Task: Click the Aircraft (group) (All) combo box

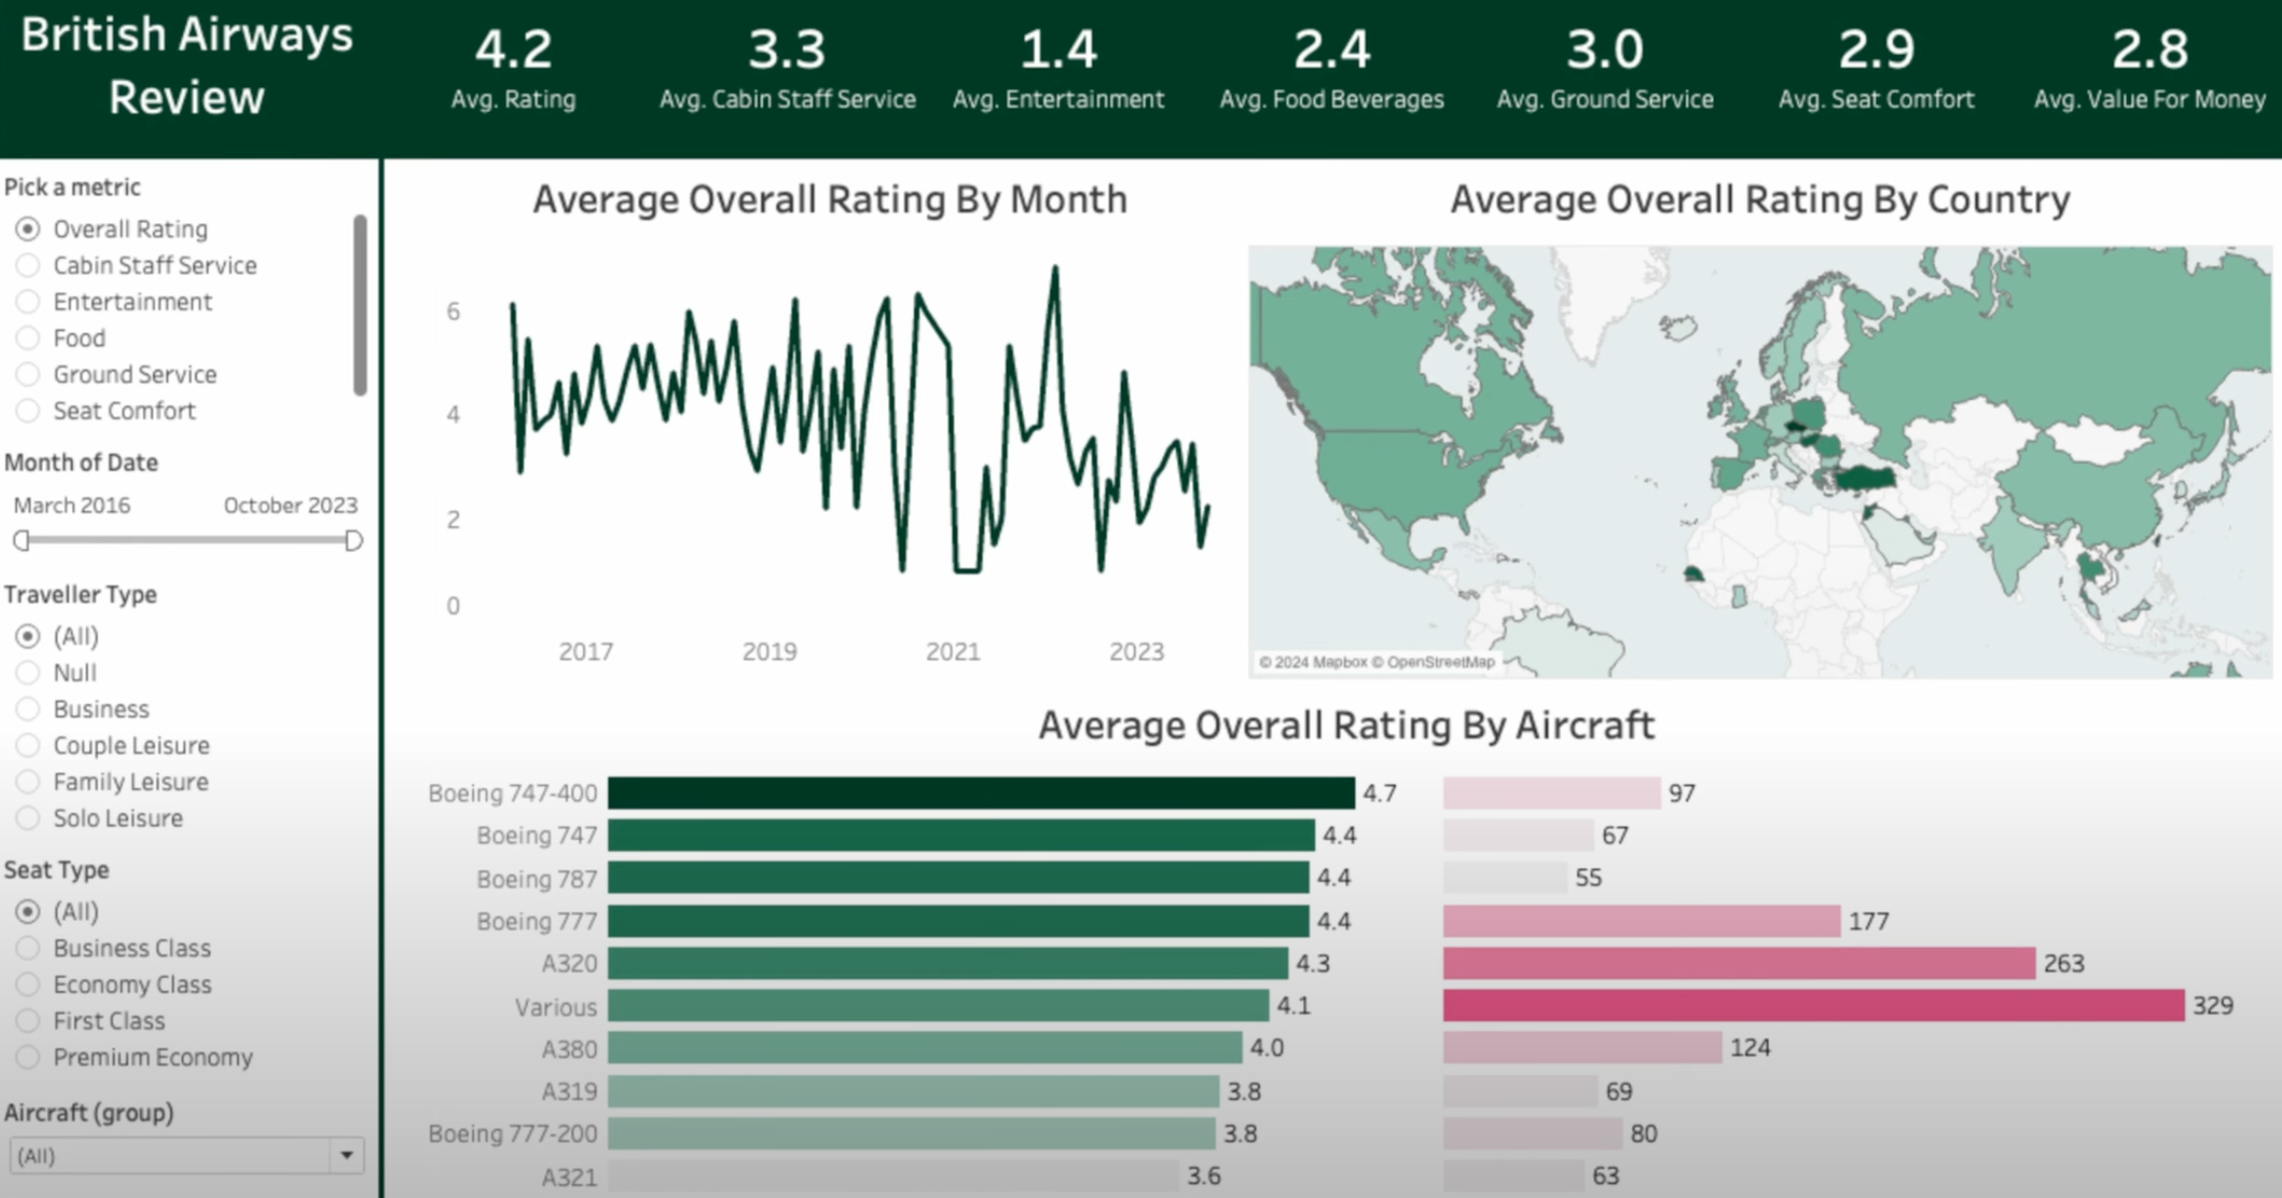Action: (x=186, y=1155)
